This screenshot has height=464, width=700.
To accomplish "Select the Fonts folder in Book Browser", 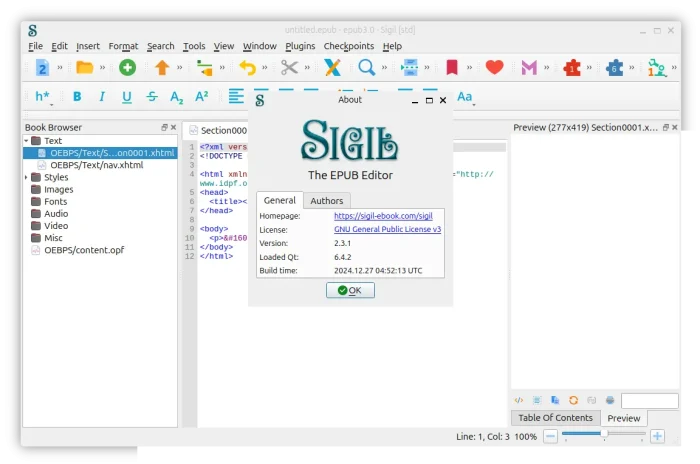I will pyautogui.click(x=55, y=201).
